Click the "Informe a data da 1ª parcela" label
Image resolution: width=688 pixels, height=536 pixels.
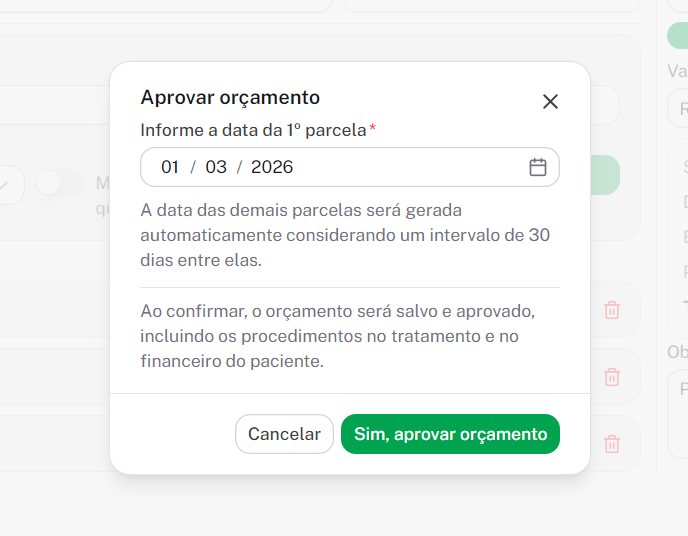click(254, 130)
